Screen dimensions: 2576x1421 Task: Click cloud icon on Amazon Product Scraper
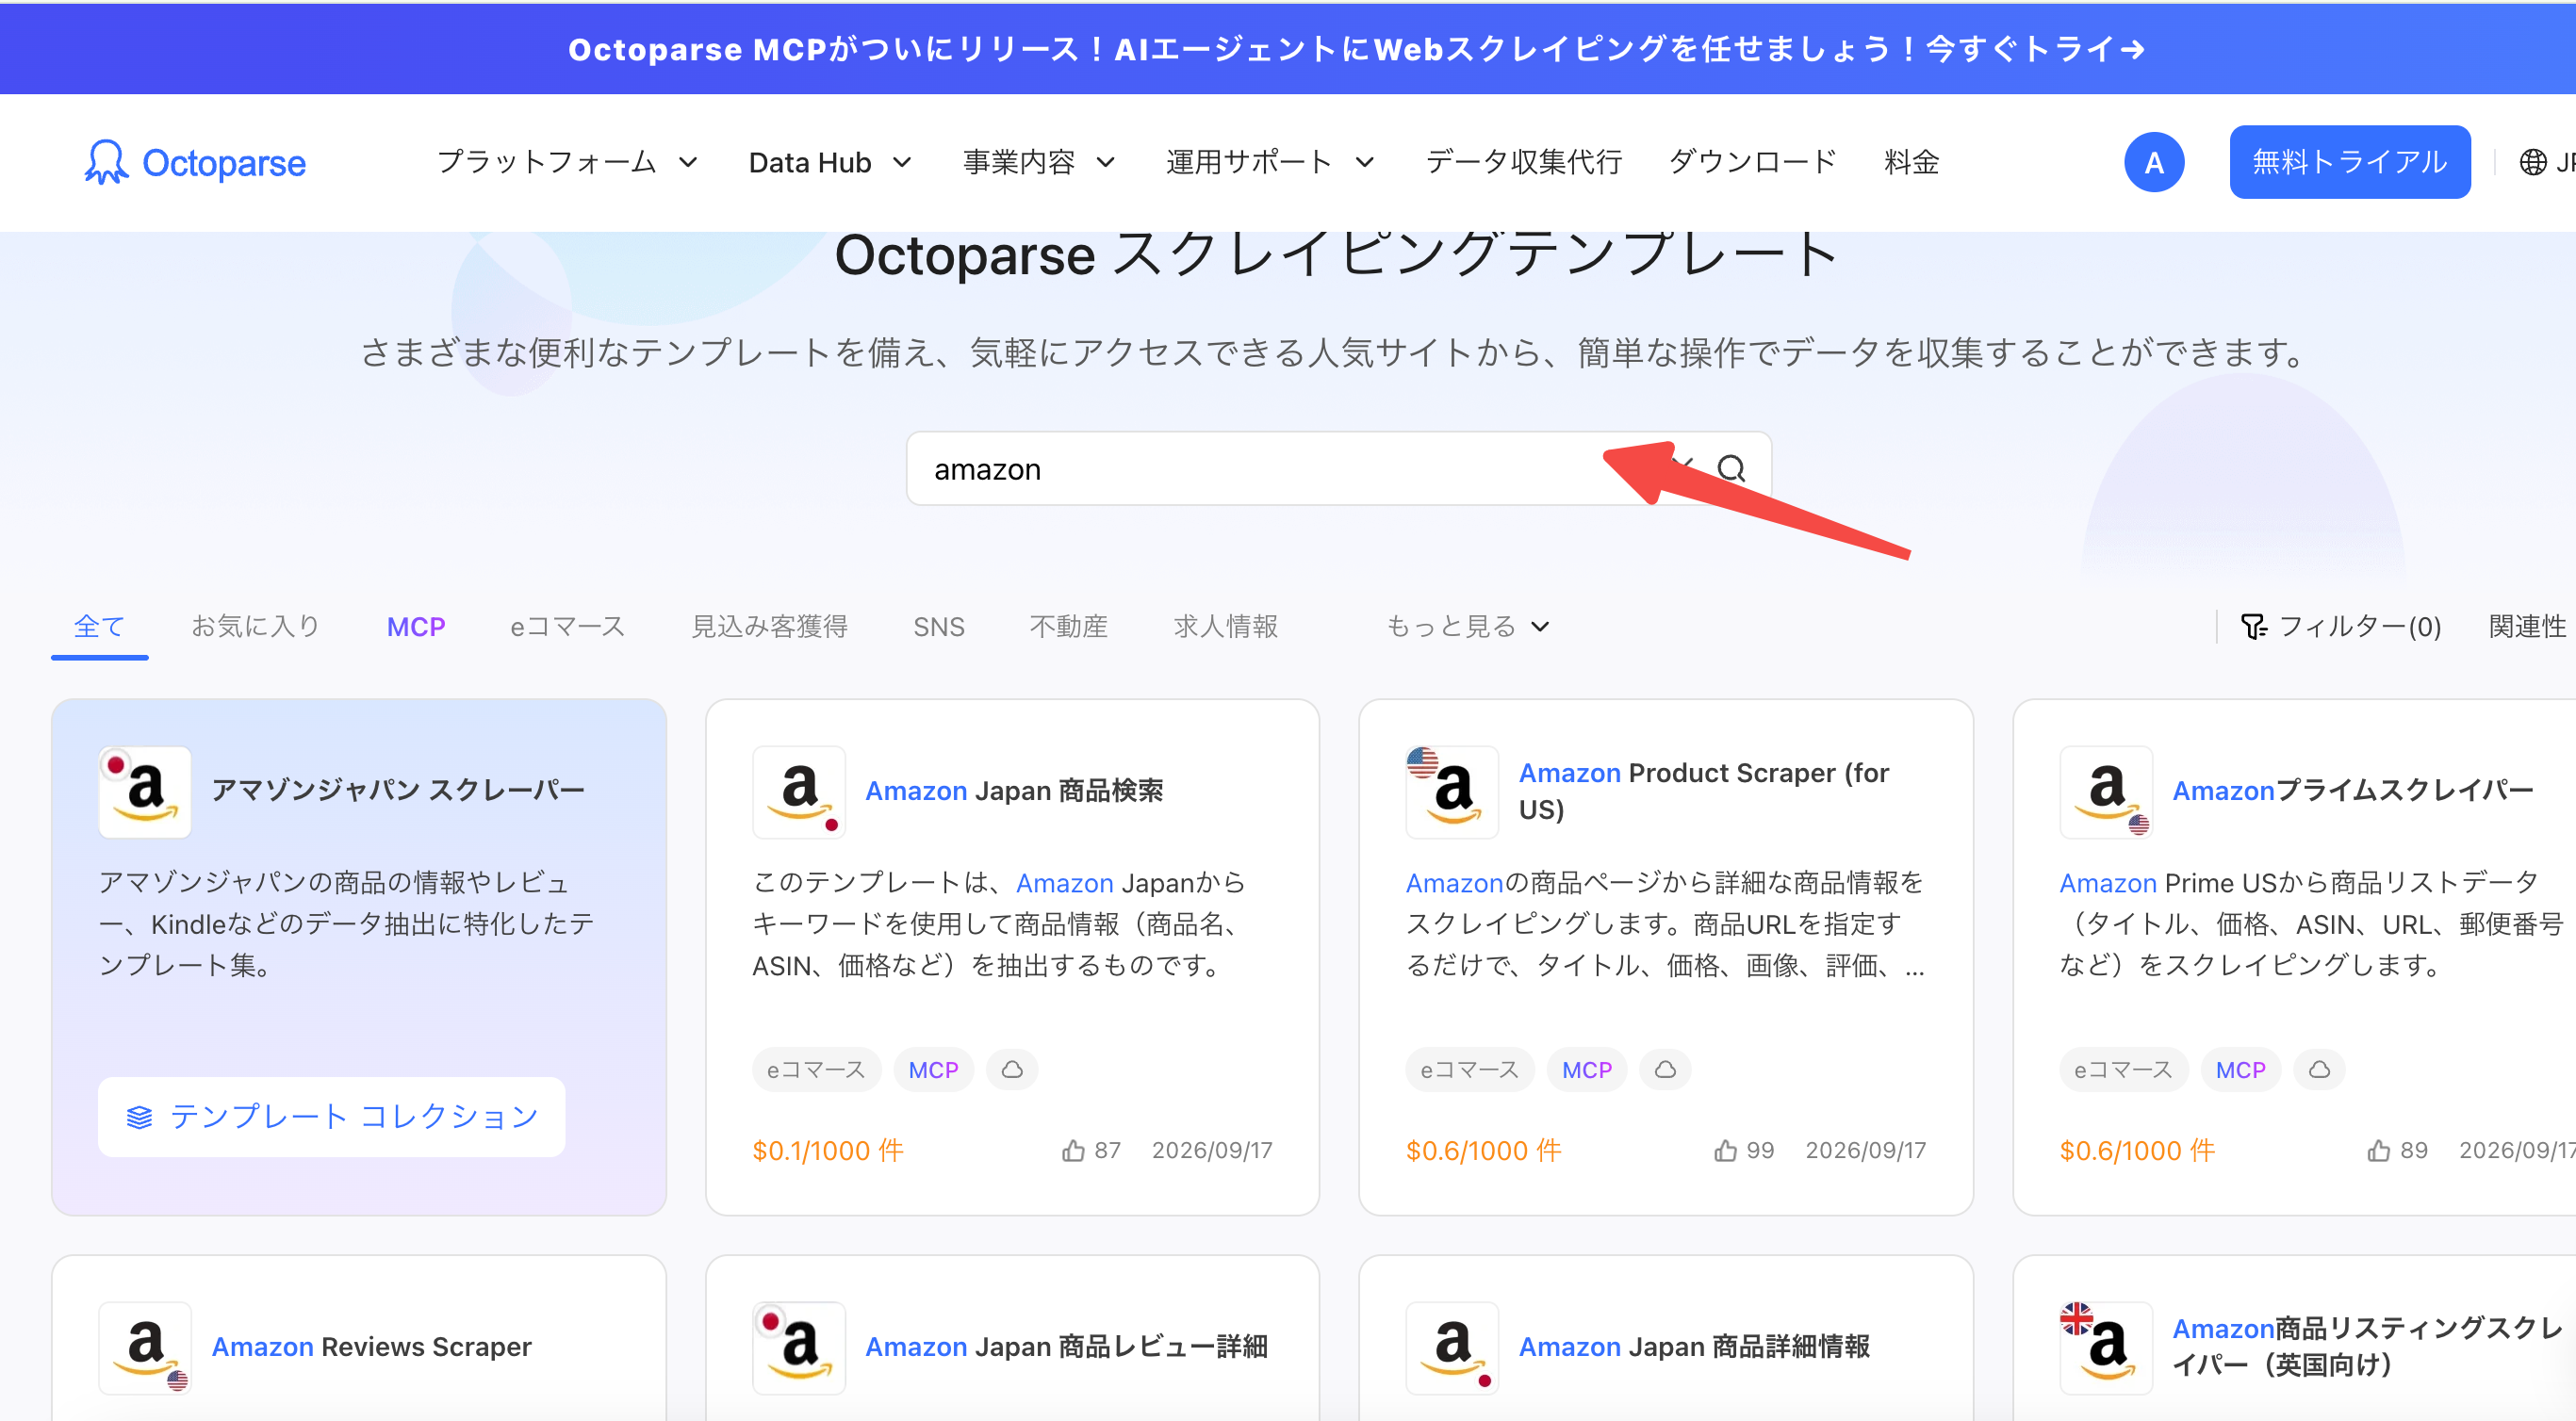(x=1665, y=1070)
